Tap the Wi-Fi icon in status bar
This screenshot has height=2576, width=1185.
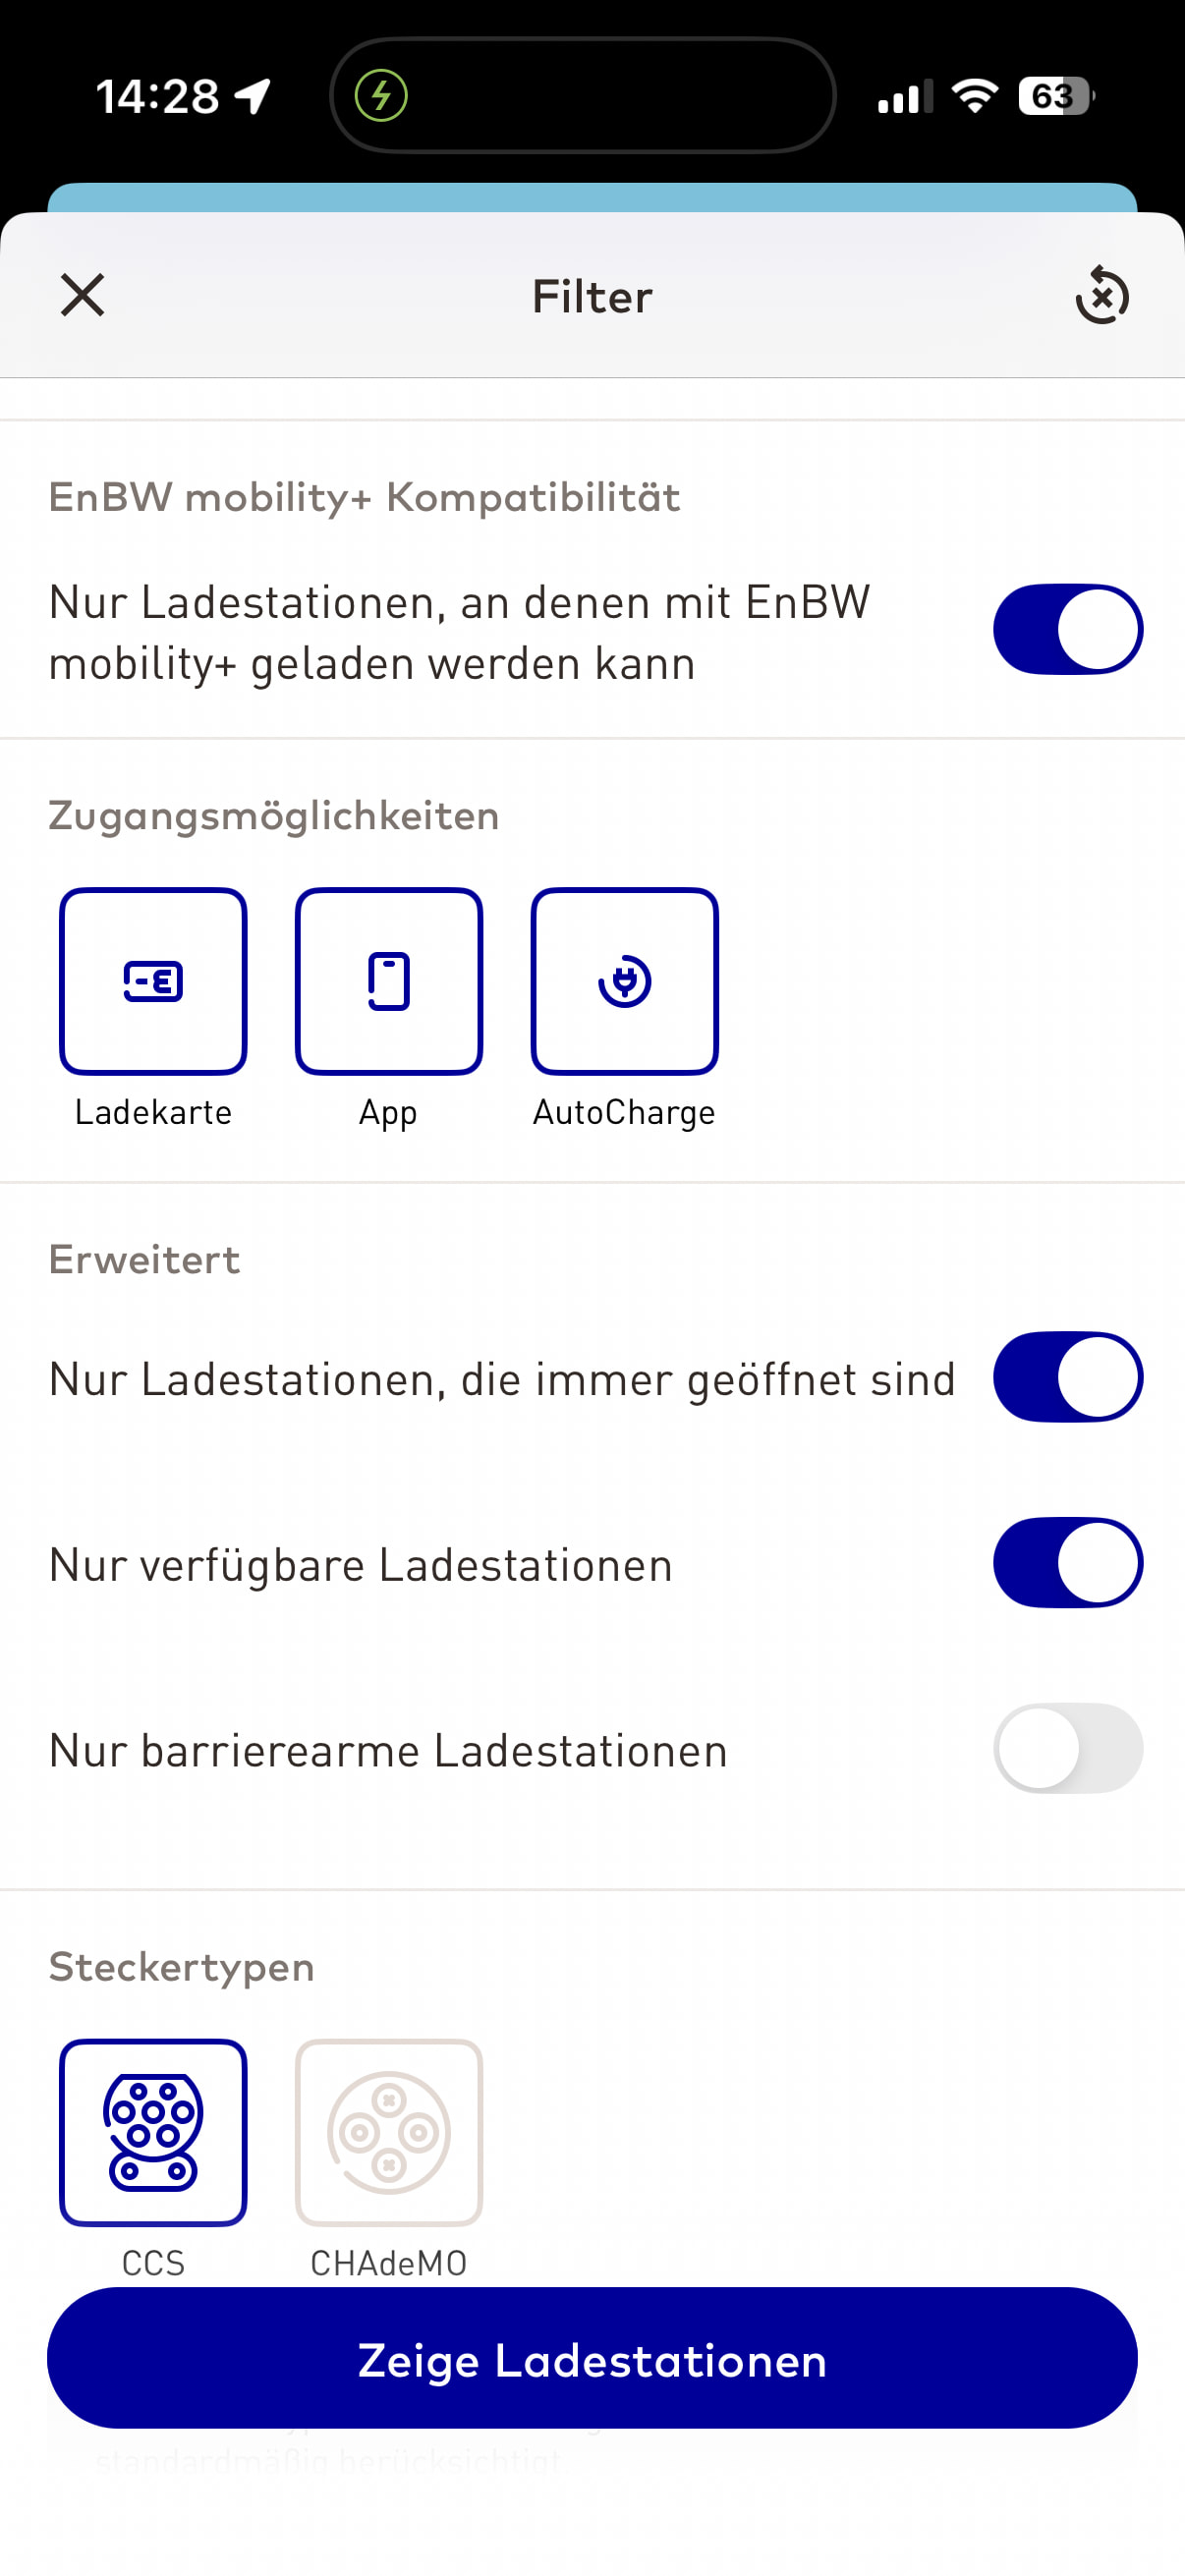[974, 96]
